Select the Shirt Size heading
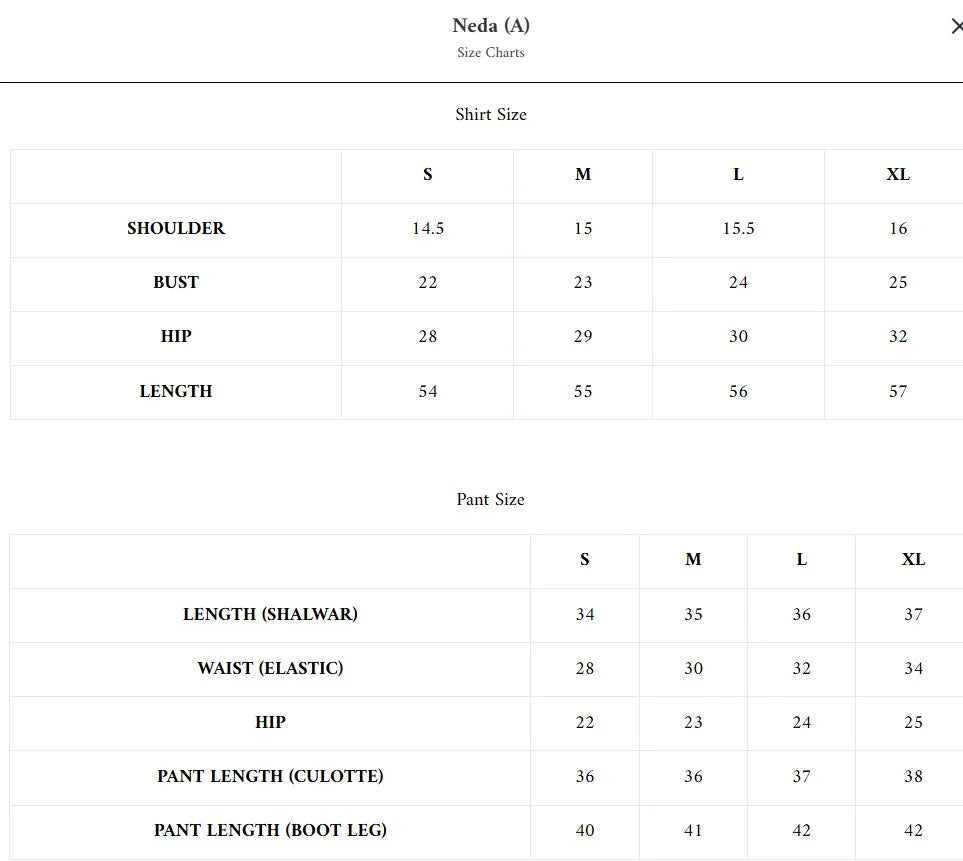 490,114
